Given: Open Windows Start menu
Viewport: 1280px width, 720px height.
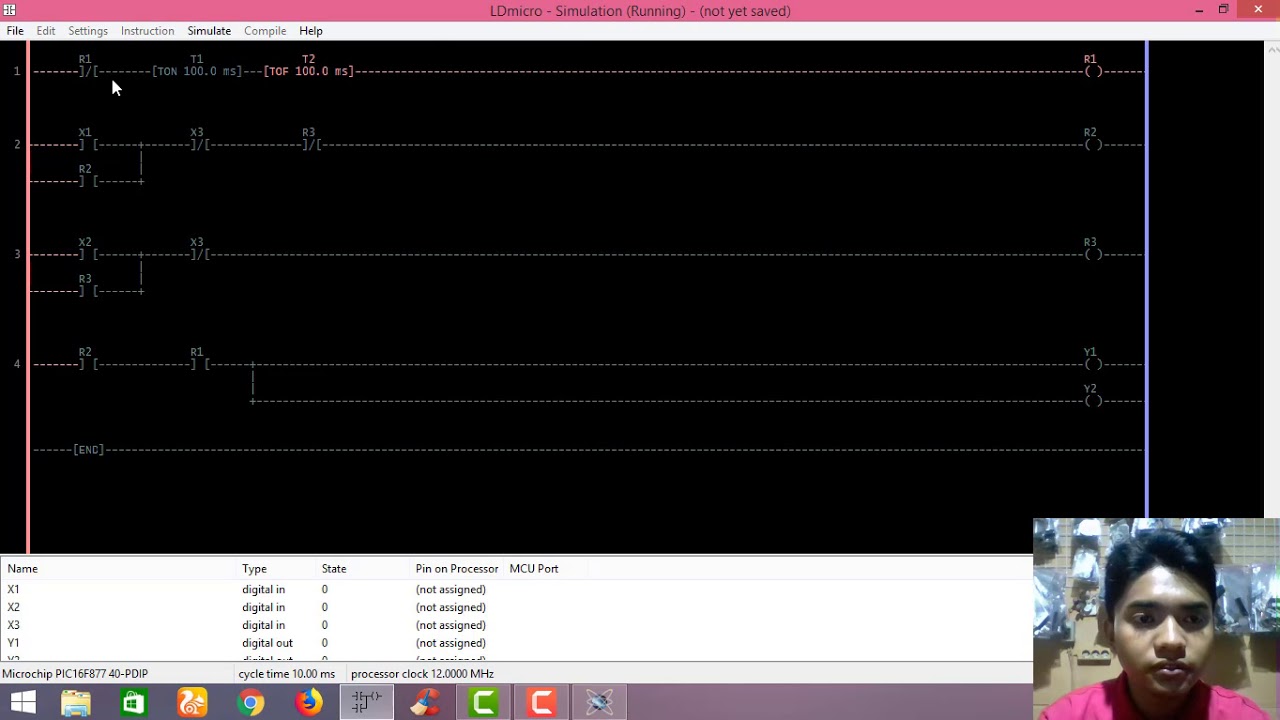Looking at the screenshot, I should (x=22, y=703).
